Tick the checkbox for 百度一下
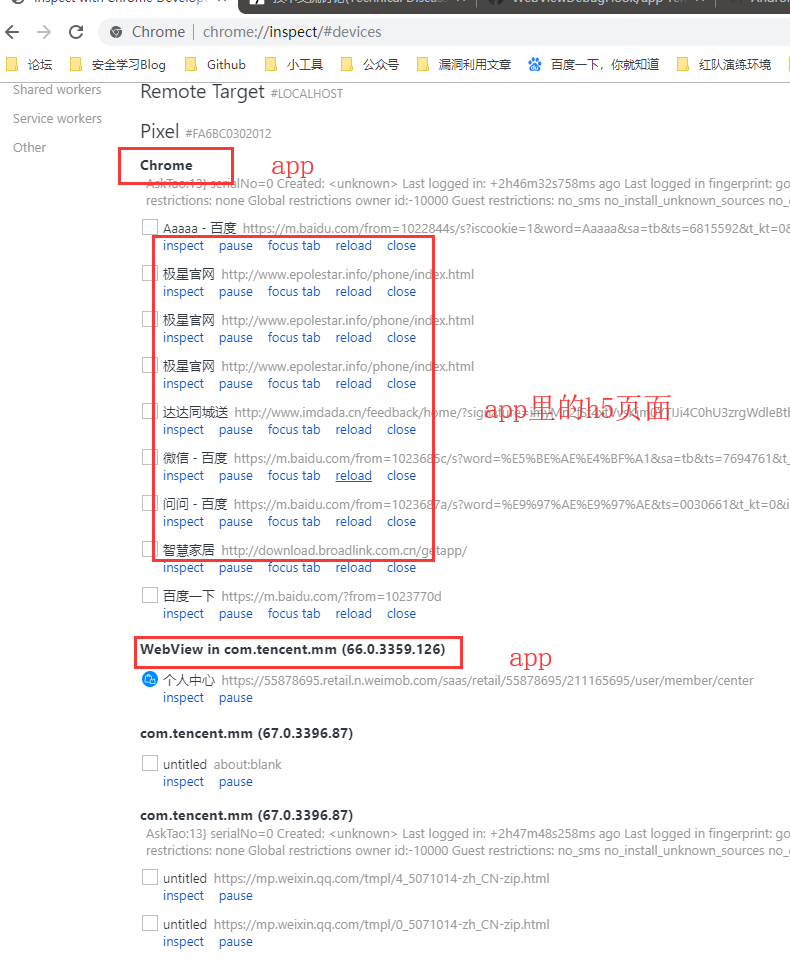The height and width of the screenshot is (975, 790). [x=149, y=595]
